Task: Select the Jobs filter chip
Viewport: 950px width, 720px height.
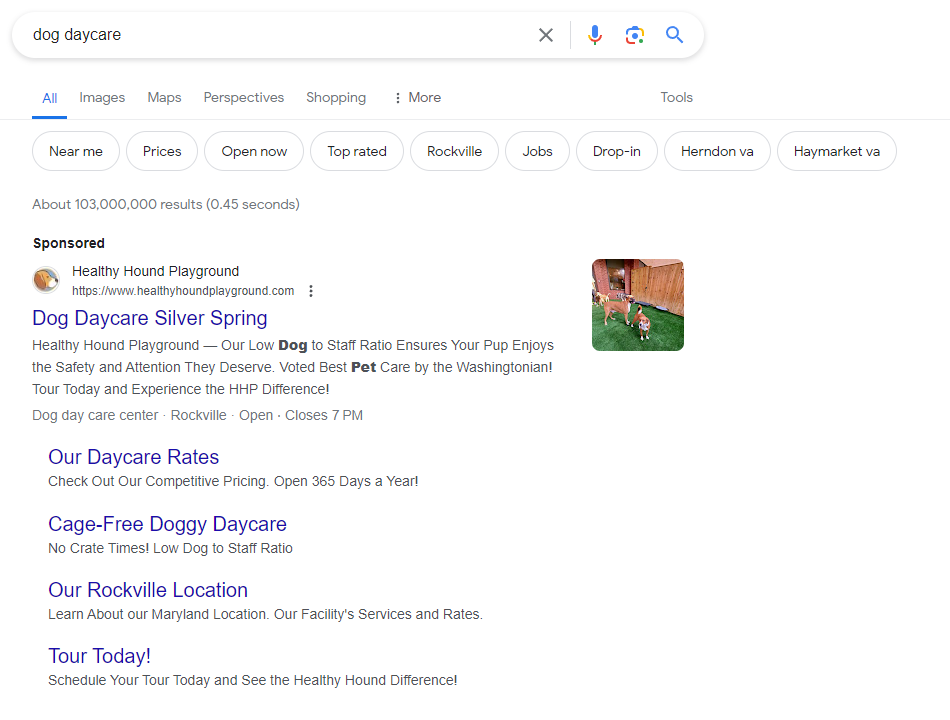Action: 537,152
